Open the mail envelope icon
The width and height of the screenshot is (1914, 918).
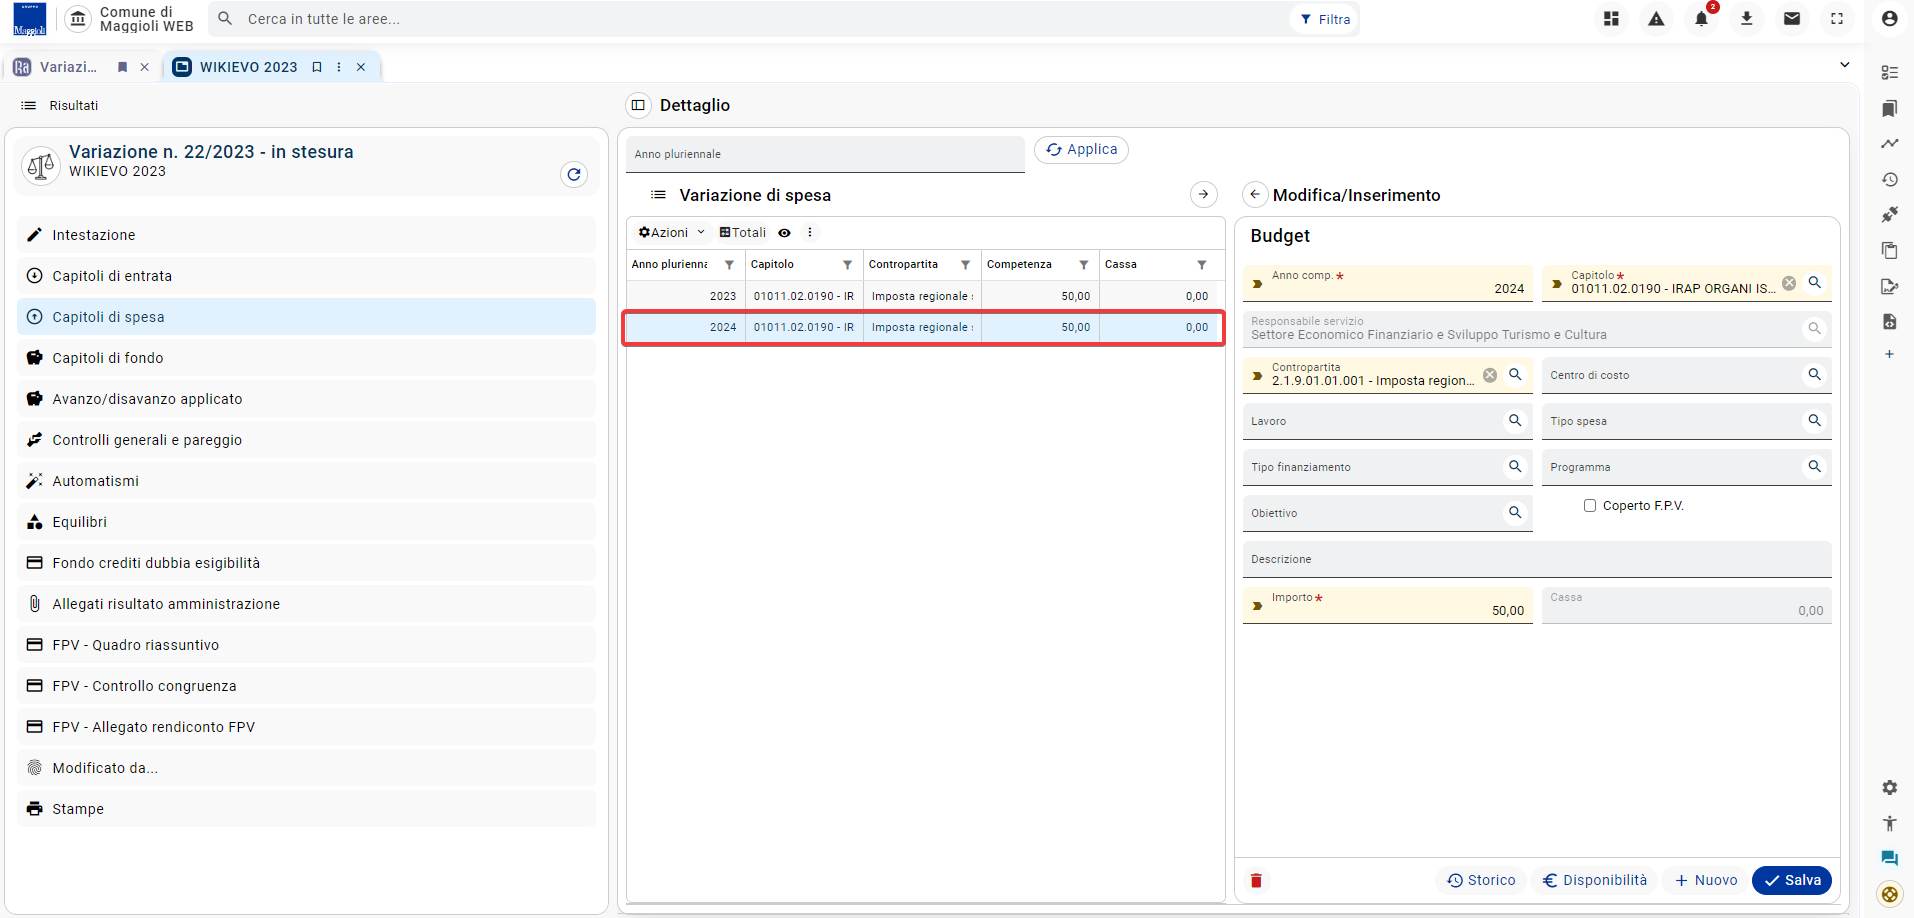tap(1792, 19)
